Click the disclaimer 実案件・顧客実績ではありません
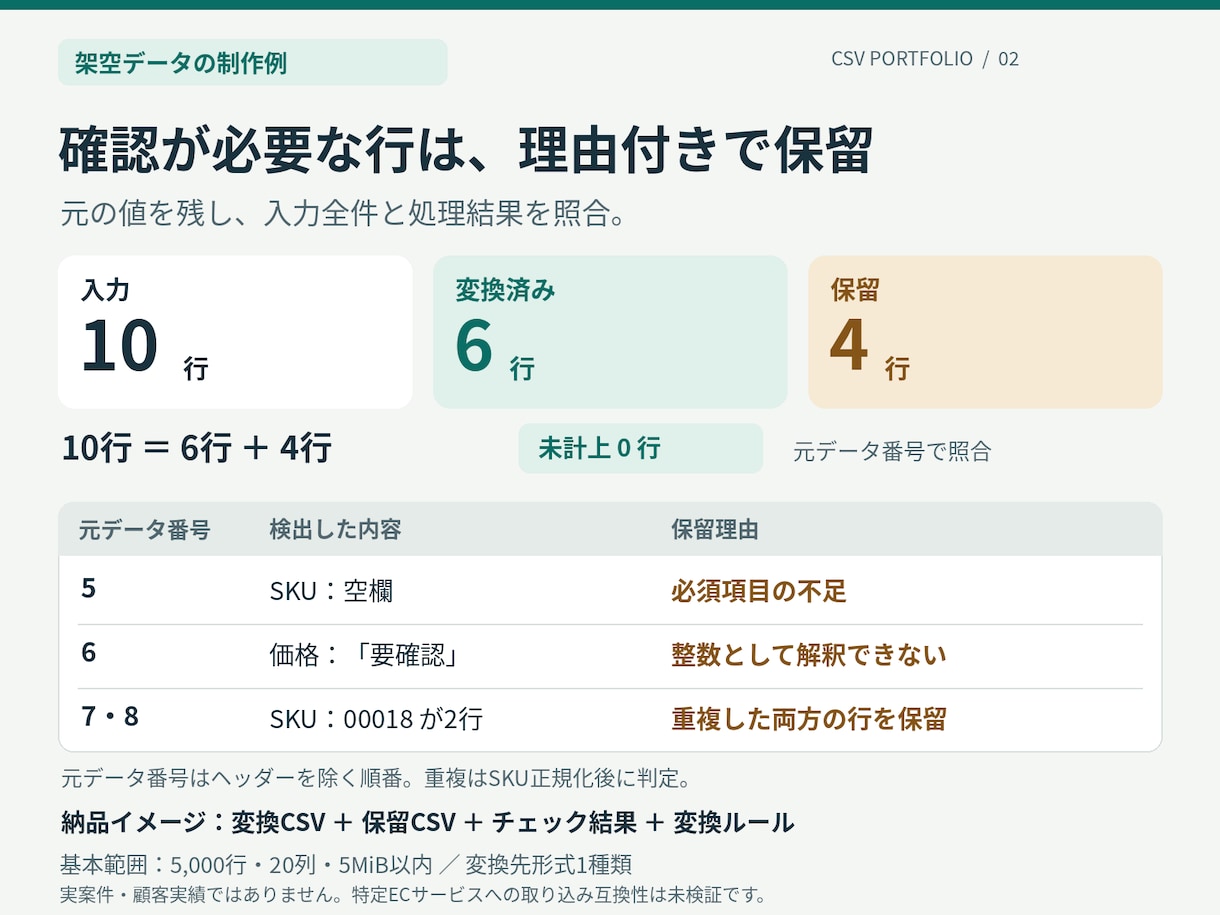1220x915 pixels. coord(414,894)
